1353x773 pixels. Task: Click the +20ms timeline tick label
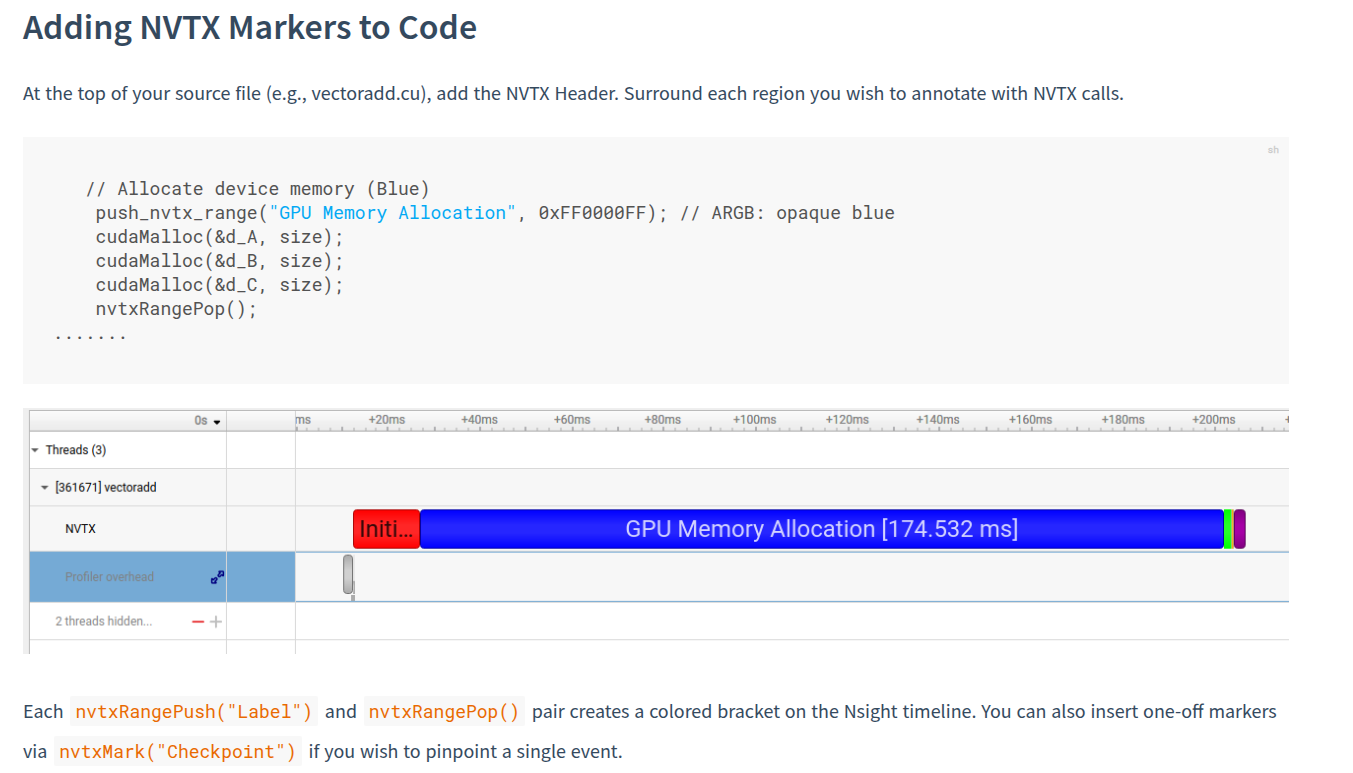387,420
